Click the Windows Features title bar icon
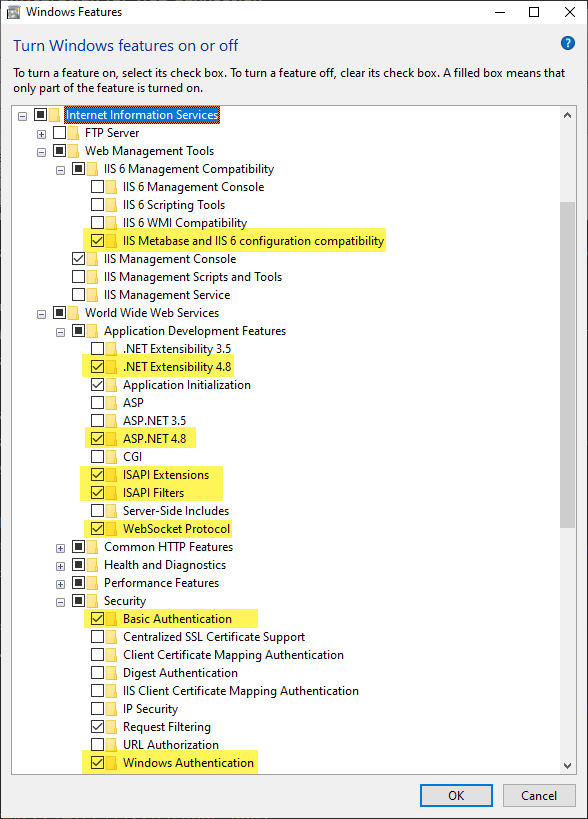 (13, 12)
